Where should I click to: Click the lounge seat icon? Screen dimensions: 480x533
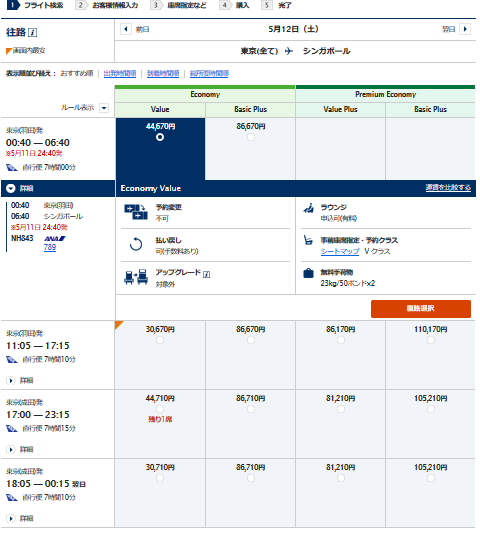[x=308, y=208]
